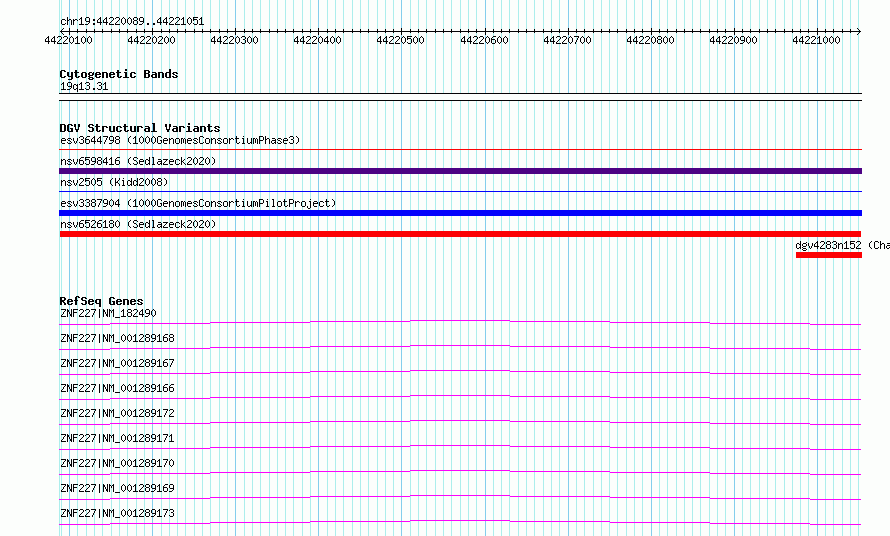The height and width of the screenshot is (536, 890).
Task: Open transcript label ZNF227|NM_001289166
Action: pos(117,388)
